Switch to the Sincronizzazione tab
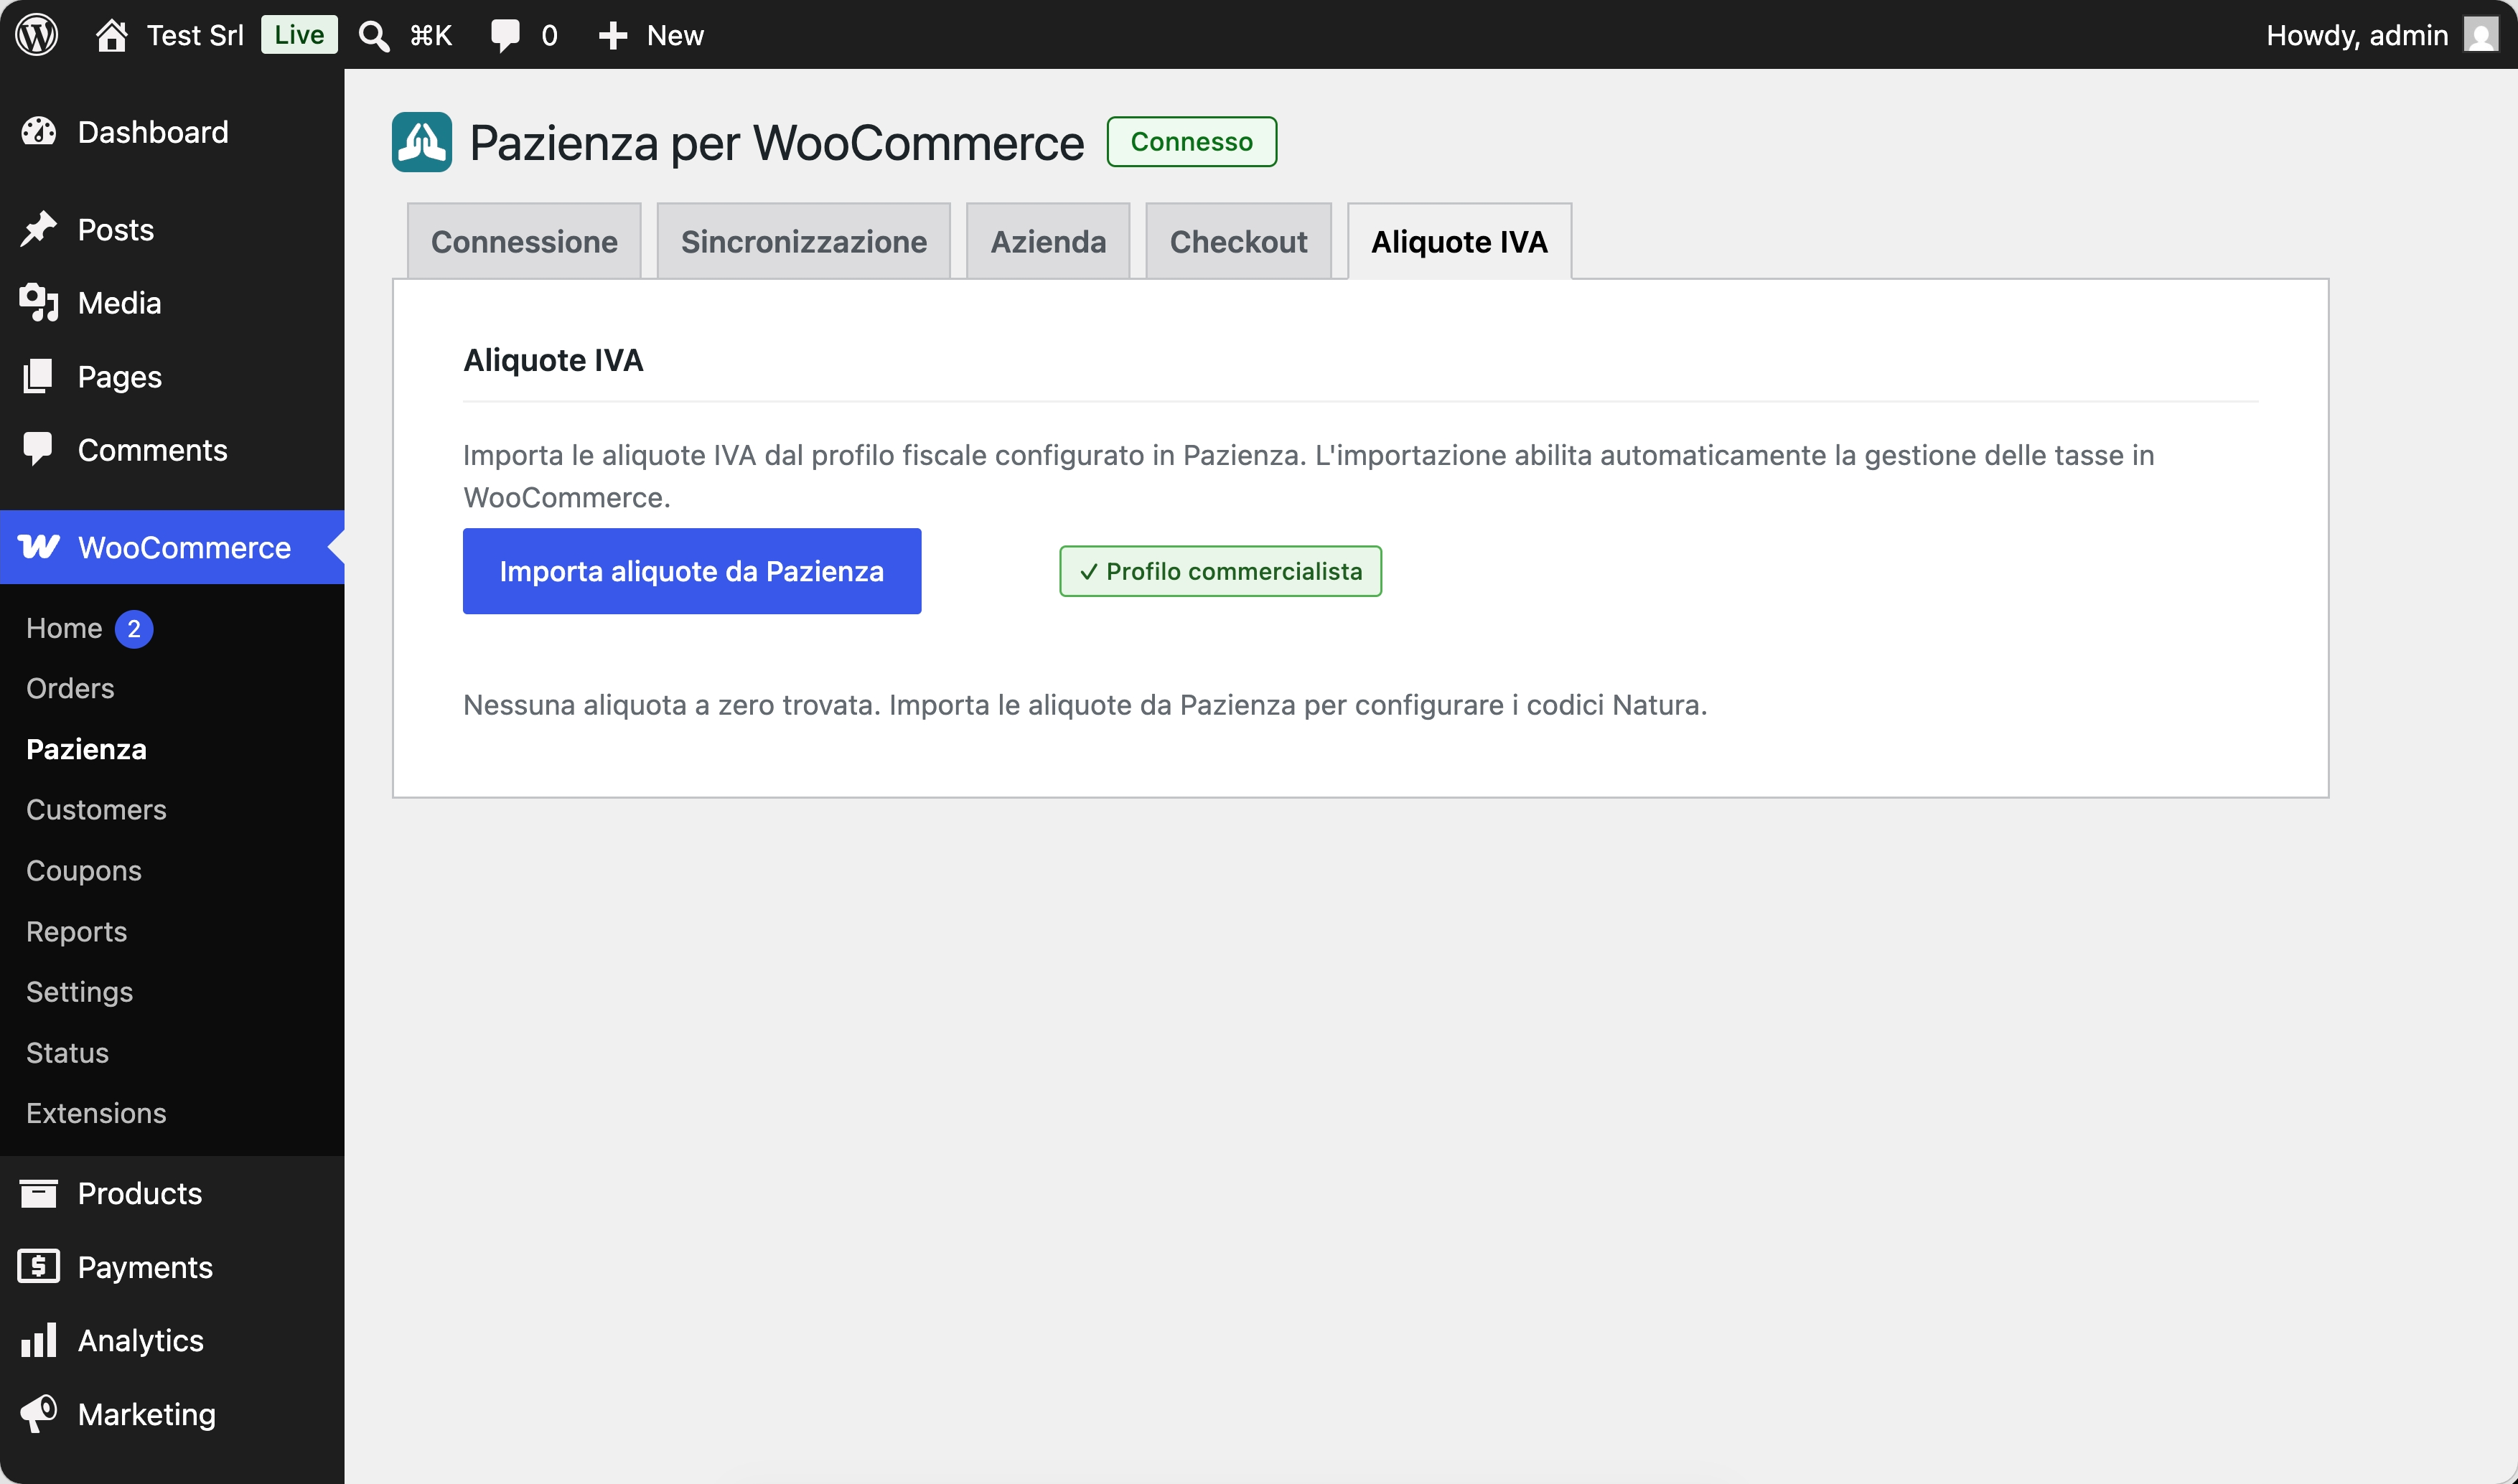Screen dimensions: 2518x1484 804,241
